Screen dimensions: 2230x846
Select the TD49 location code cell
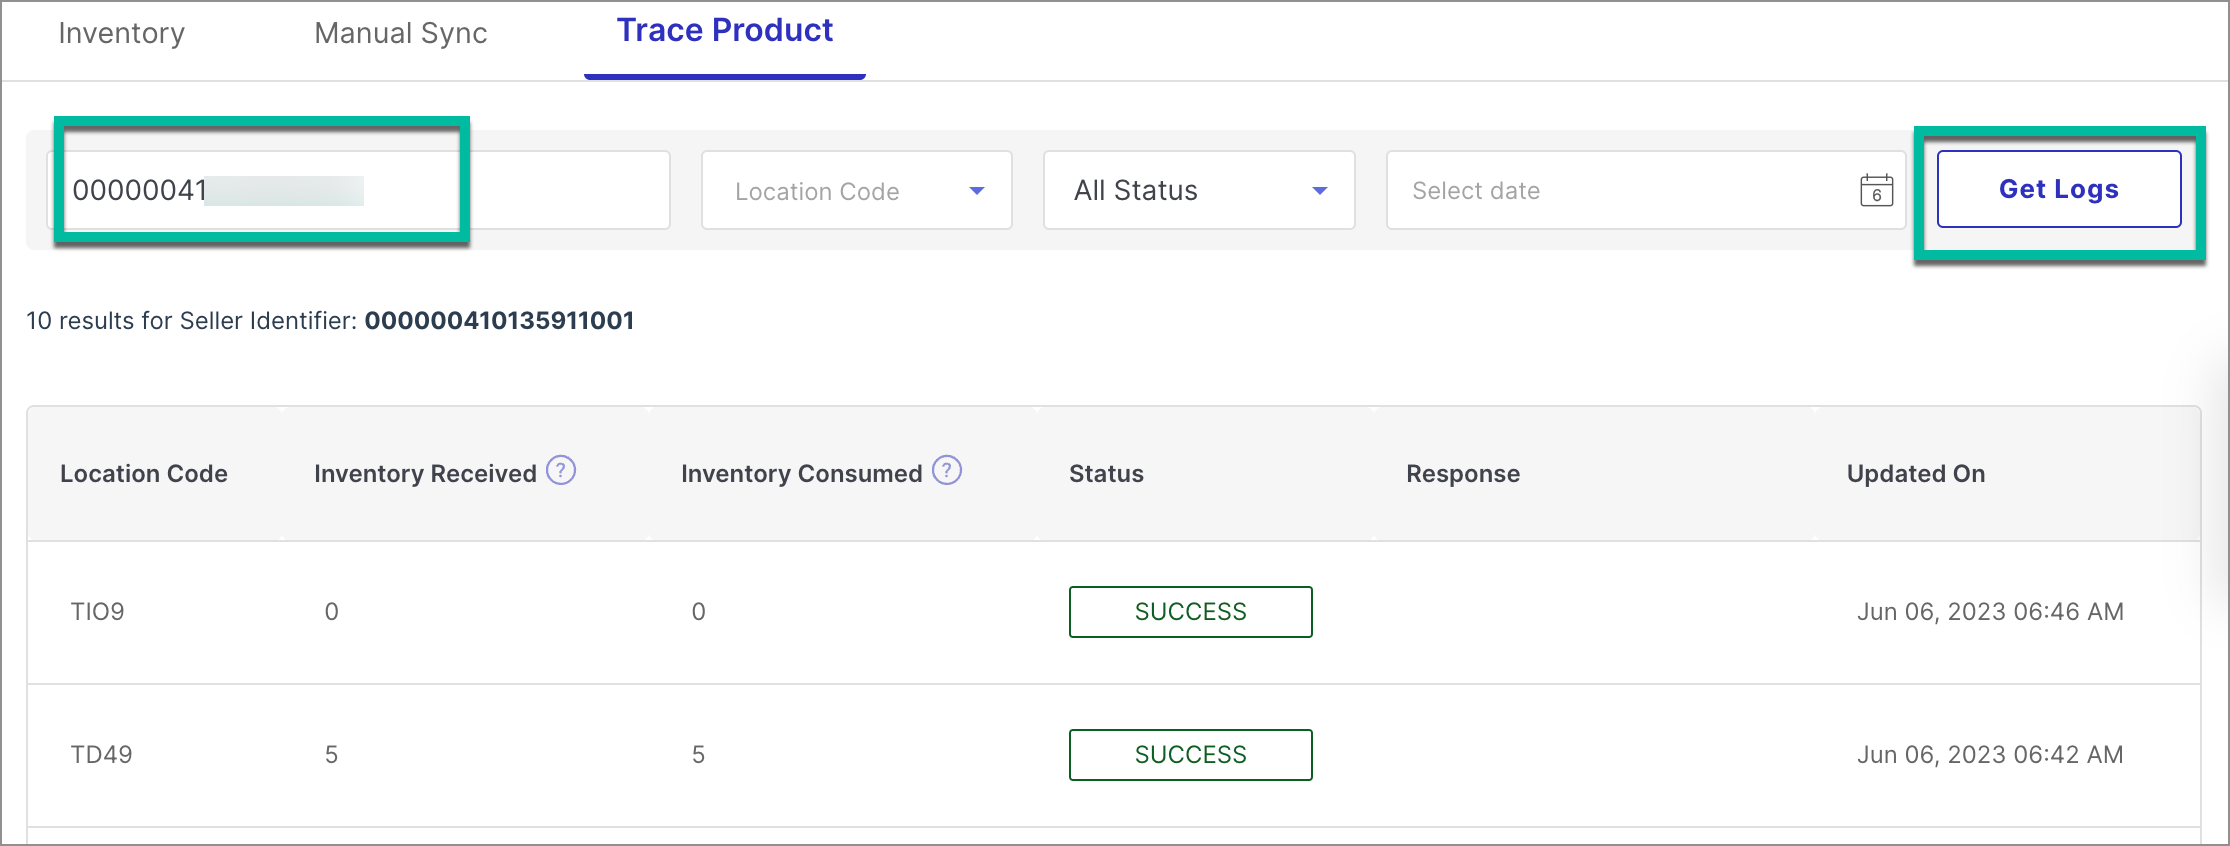(101, 754)
